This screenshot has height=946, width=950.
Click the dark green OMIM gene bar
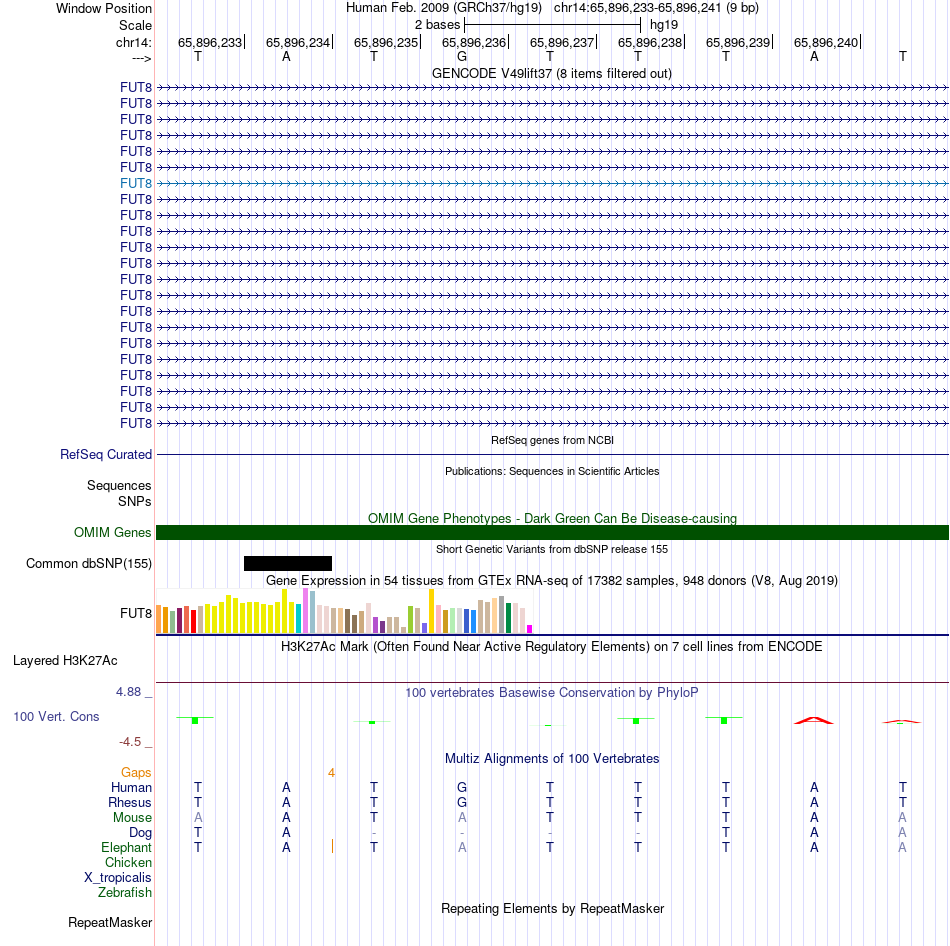click(552, 533)
